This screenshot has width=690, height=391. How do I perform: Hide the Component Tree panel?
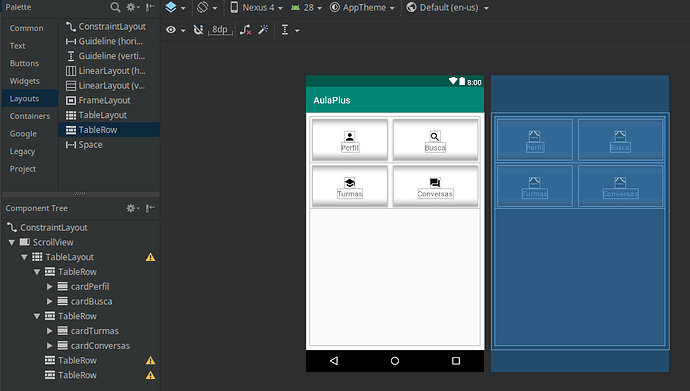pos(150,208)
